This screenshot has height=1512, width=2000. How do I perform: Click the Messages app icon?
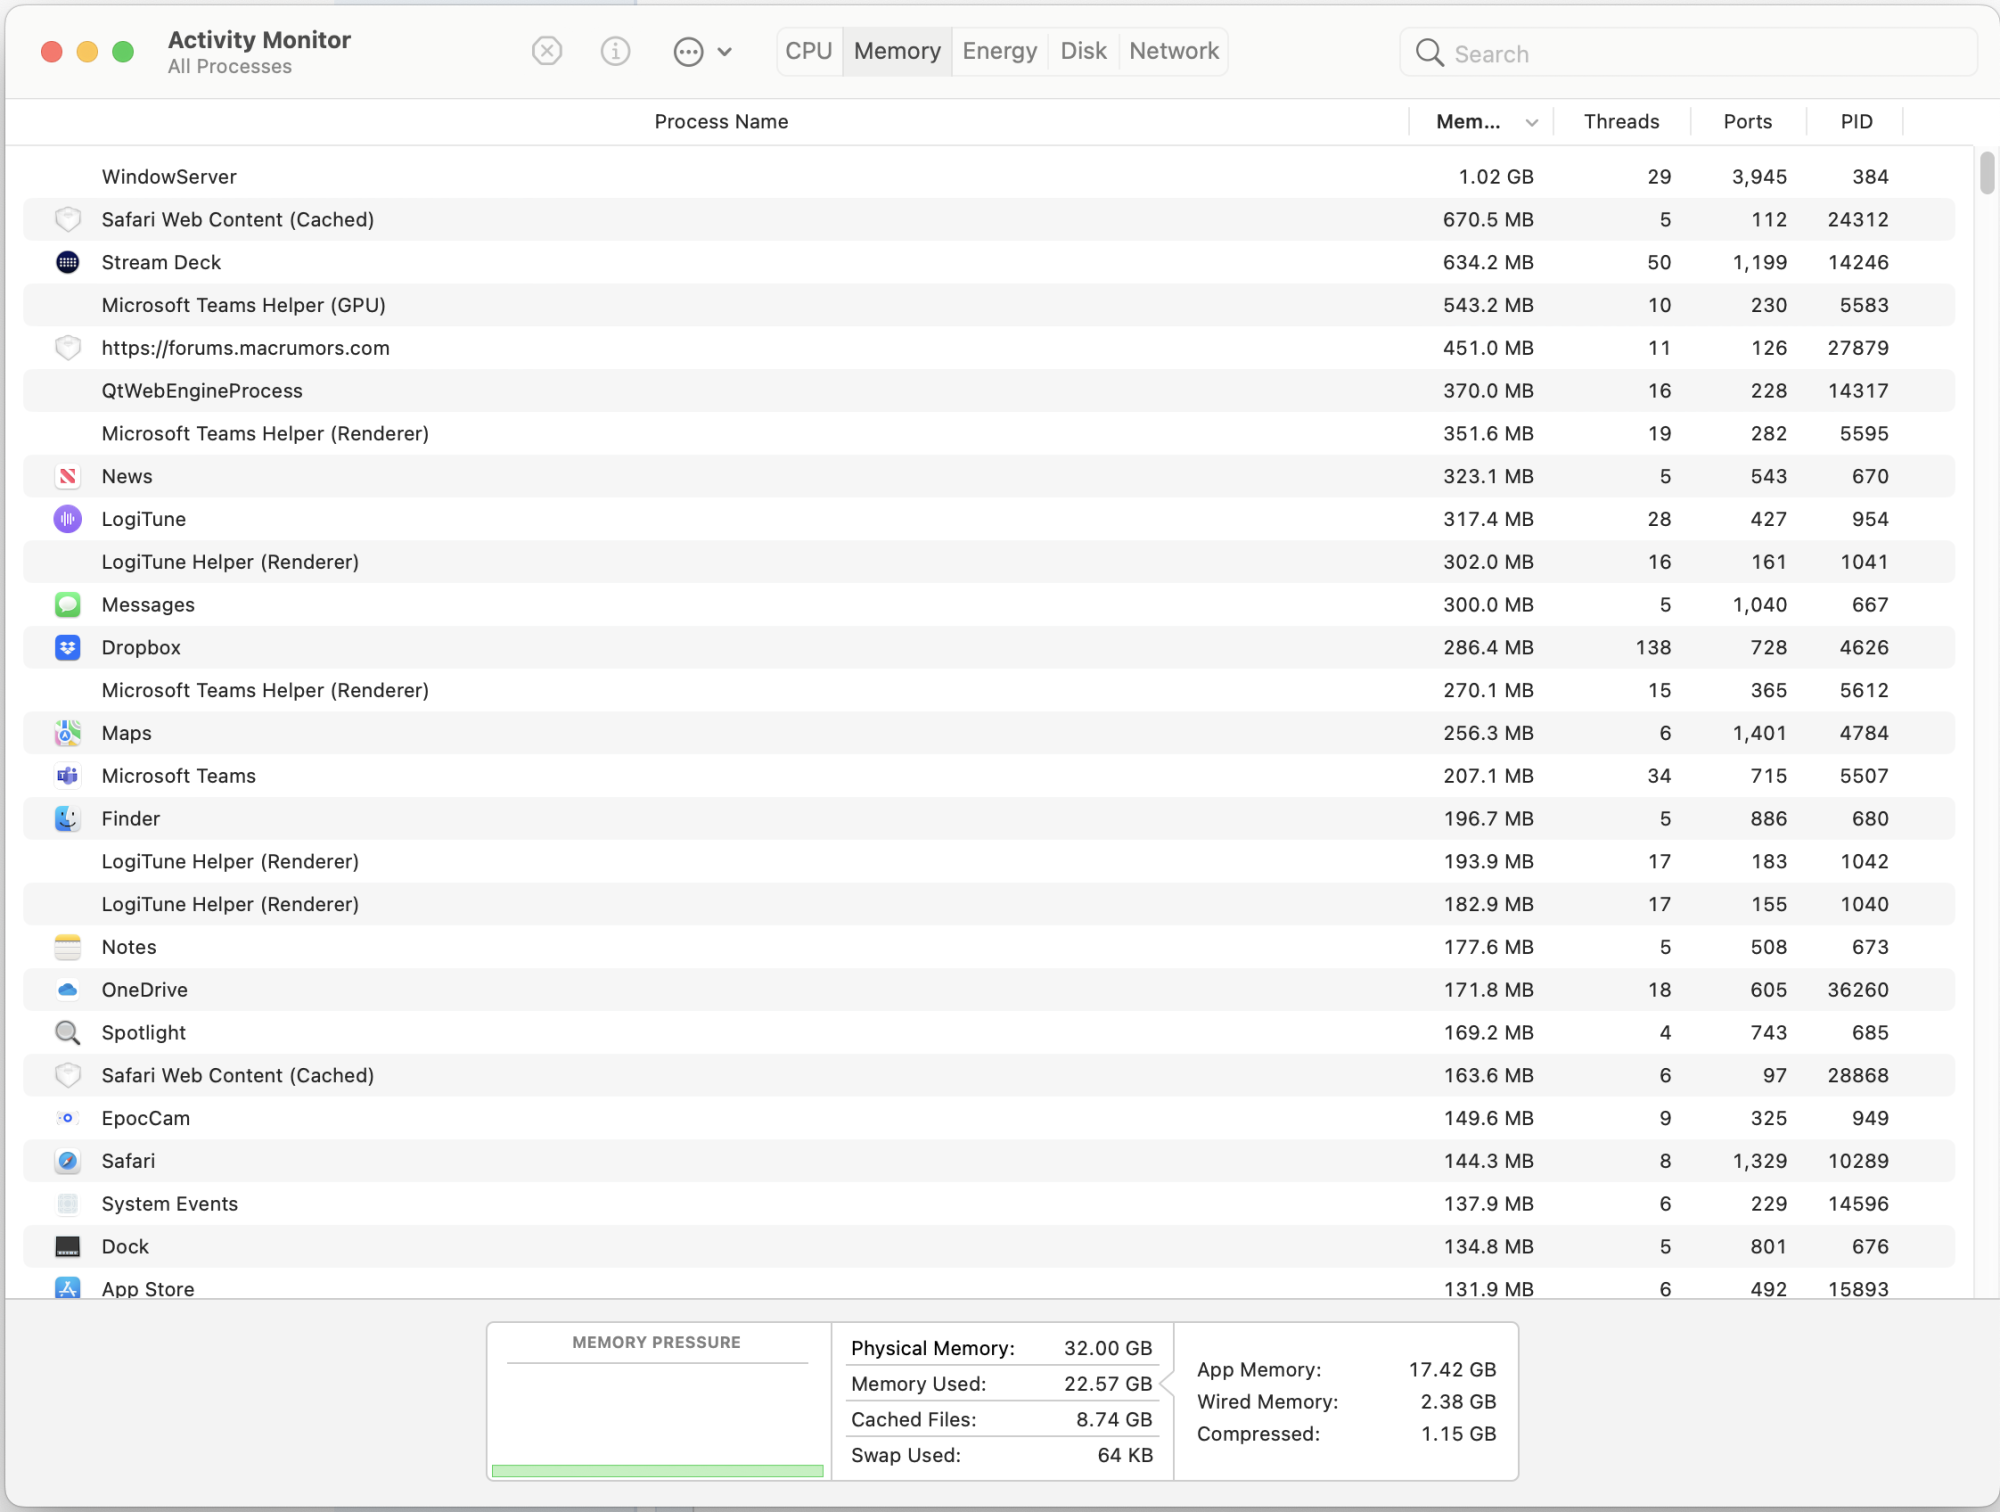(67, 604)
